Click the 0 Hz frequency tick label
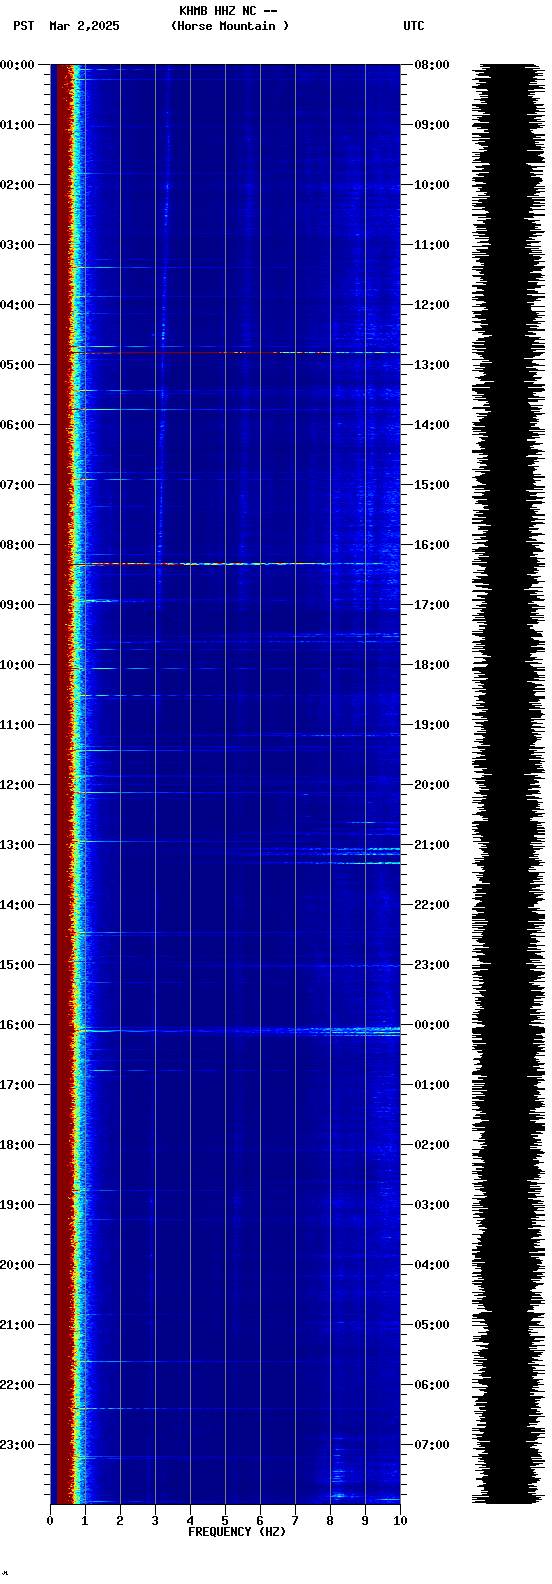Viewport: 552px width, 1584px height. pyautogui.click(x=50, y=1521)
